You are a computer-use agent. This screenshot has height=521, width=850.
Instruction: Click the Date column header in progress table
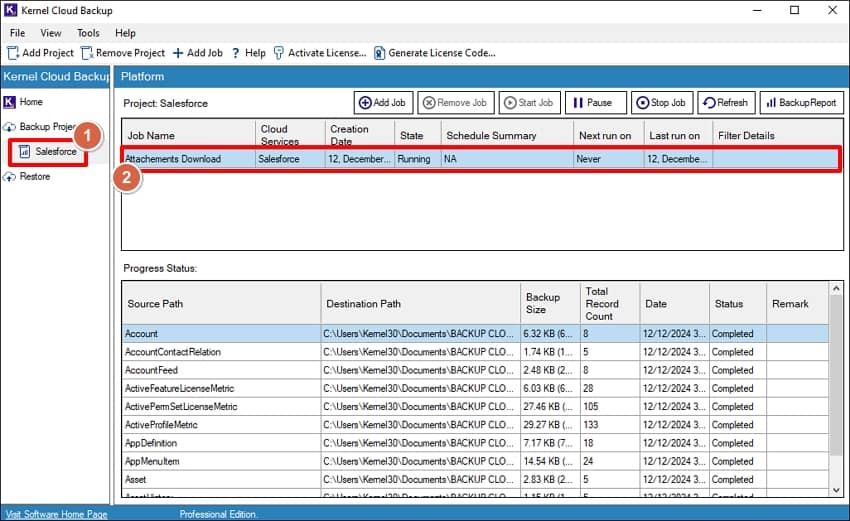674,304
